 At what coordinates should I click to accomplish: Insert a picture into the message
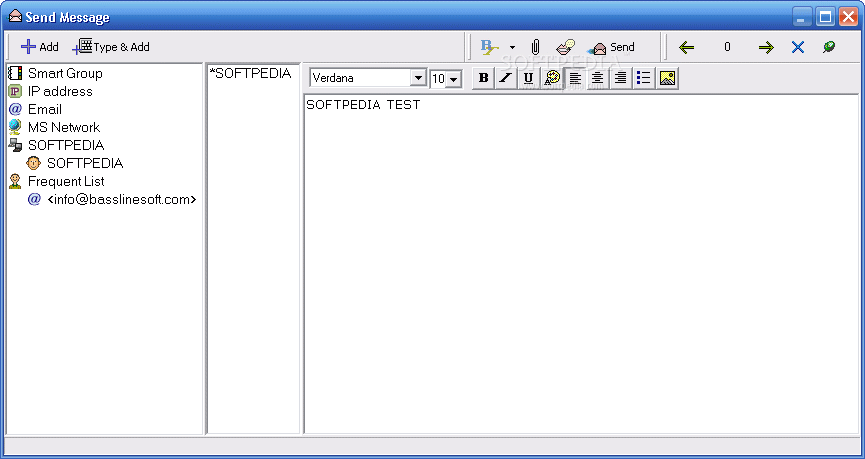(x=667, y=78)
